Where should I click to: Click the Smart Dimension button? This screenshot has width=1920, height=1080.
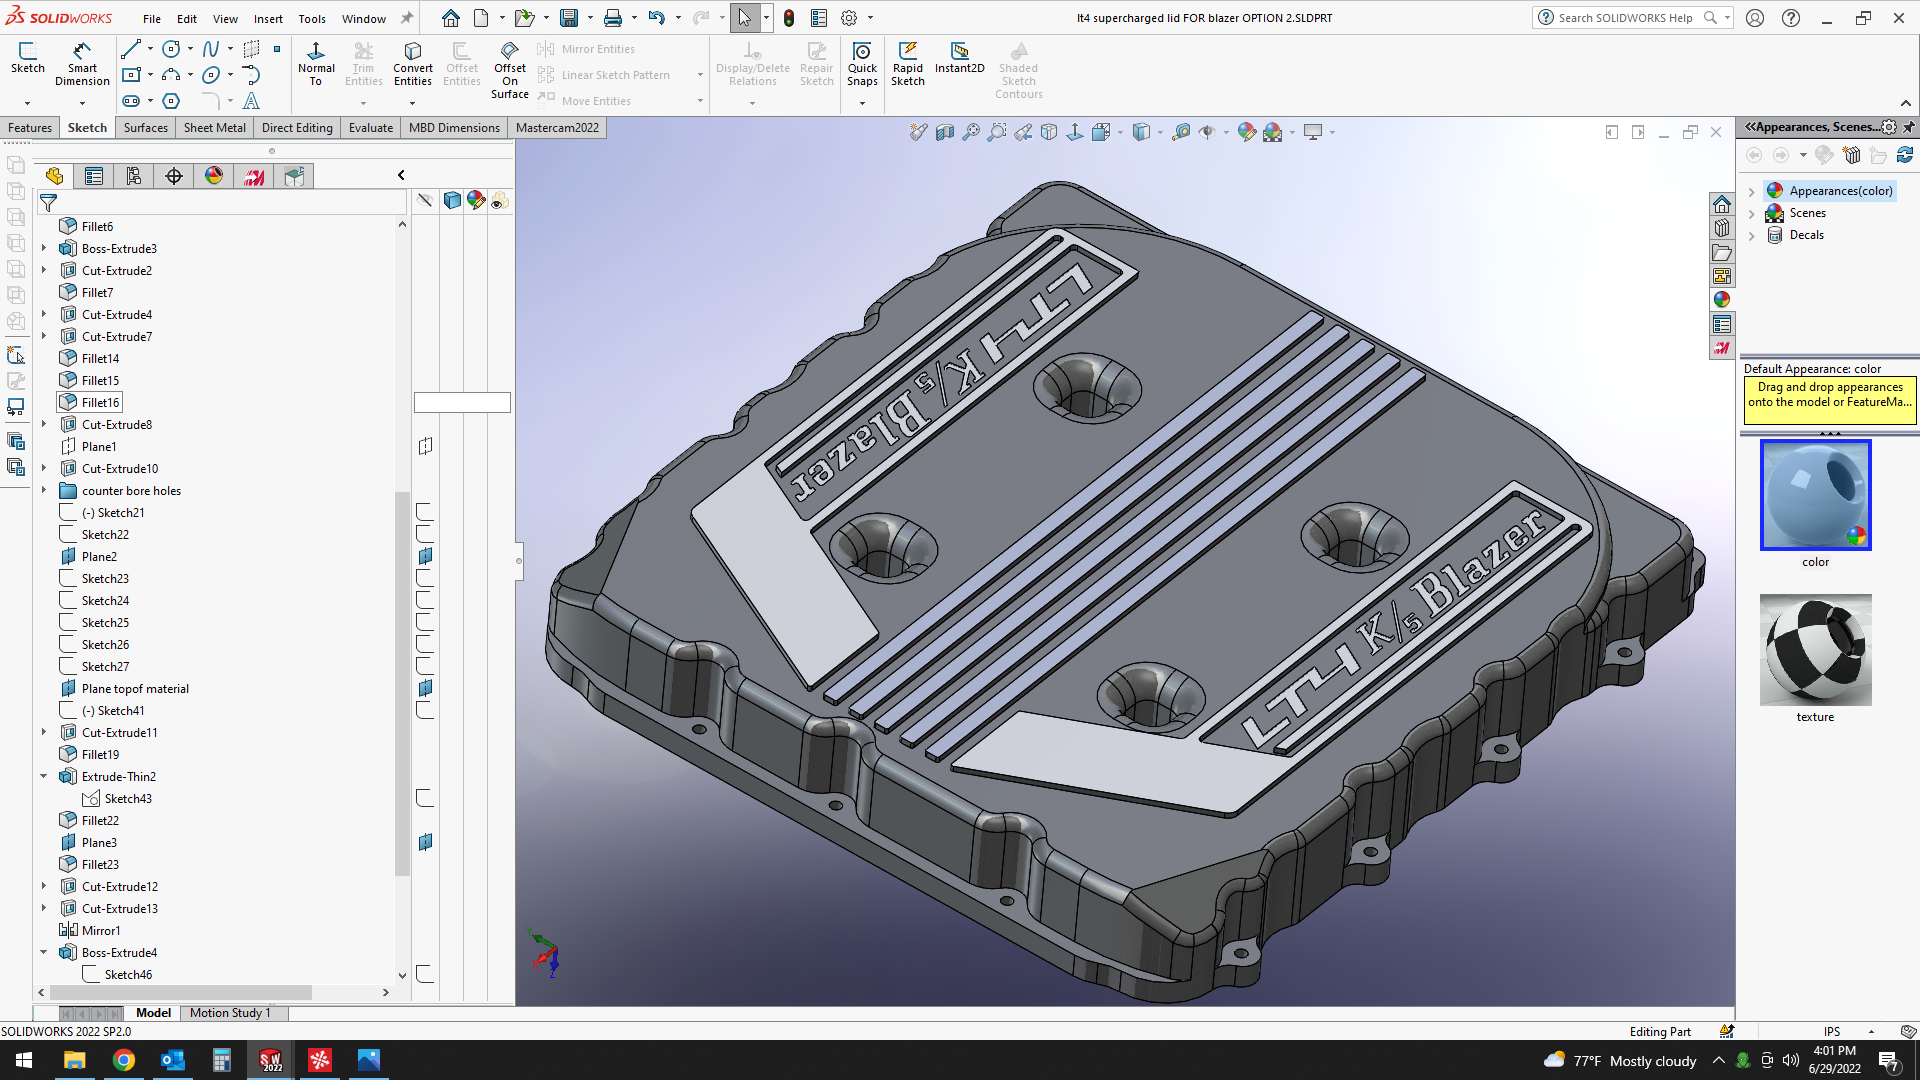click(82, 64)
